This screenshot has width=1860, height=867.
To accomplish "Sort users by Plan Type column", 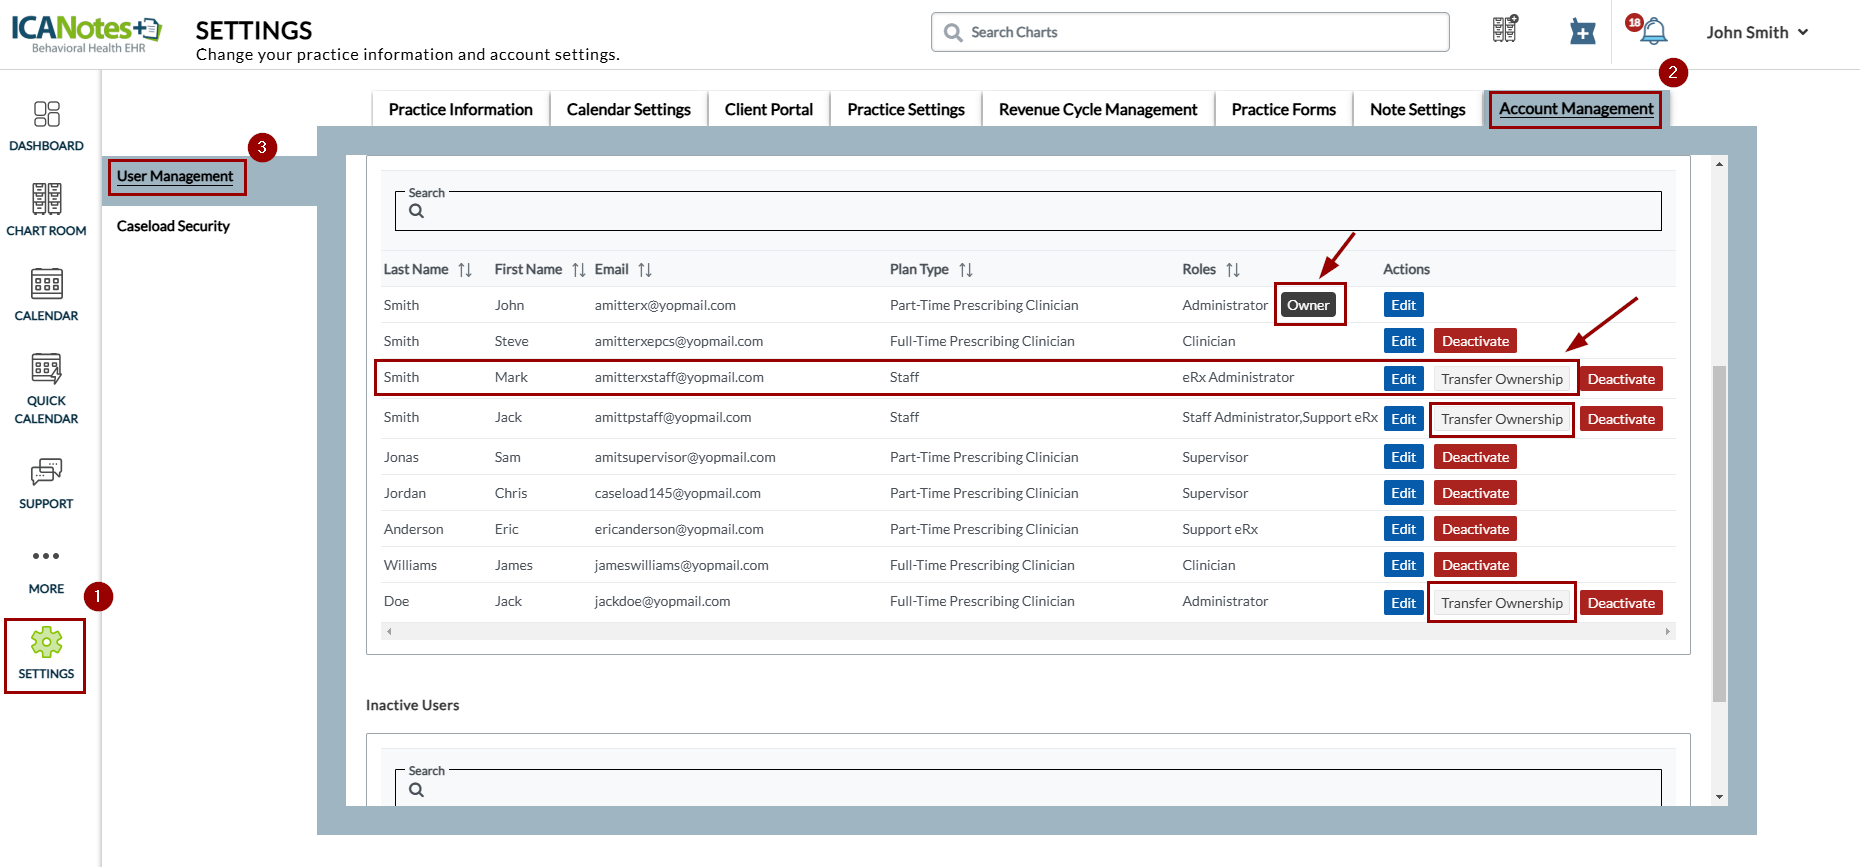I will 965,270.
